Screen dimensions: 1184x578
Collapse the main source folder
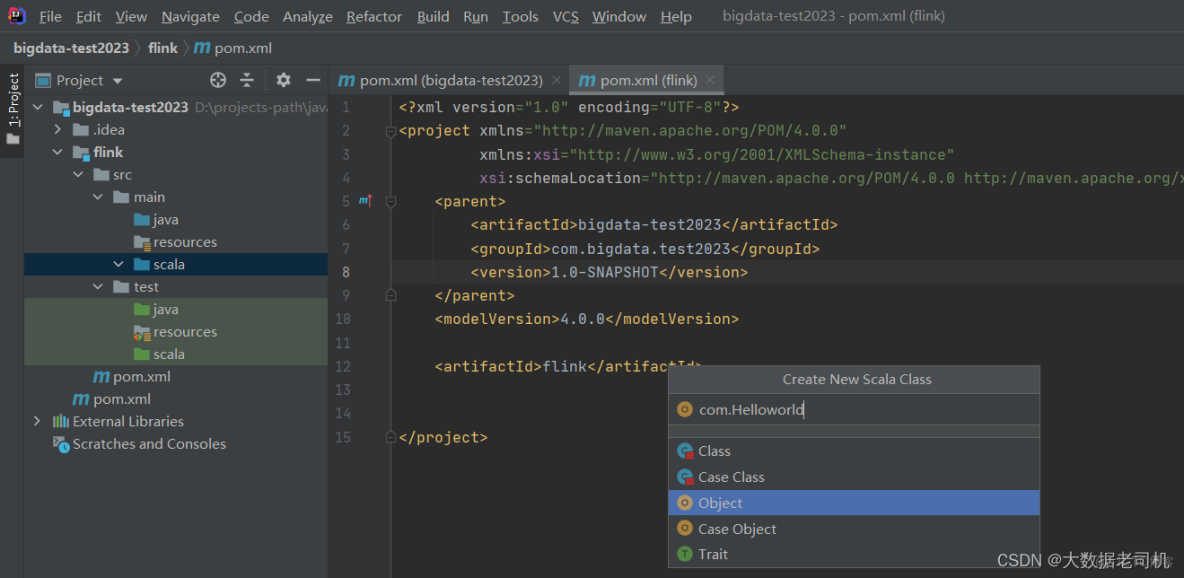(x=97, y=196)
